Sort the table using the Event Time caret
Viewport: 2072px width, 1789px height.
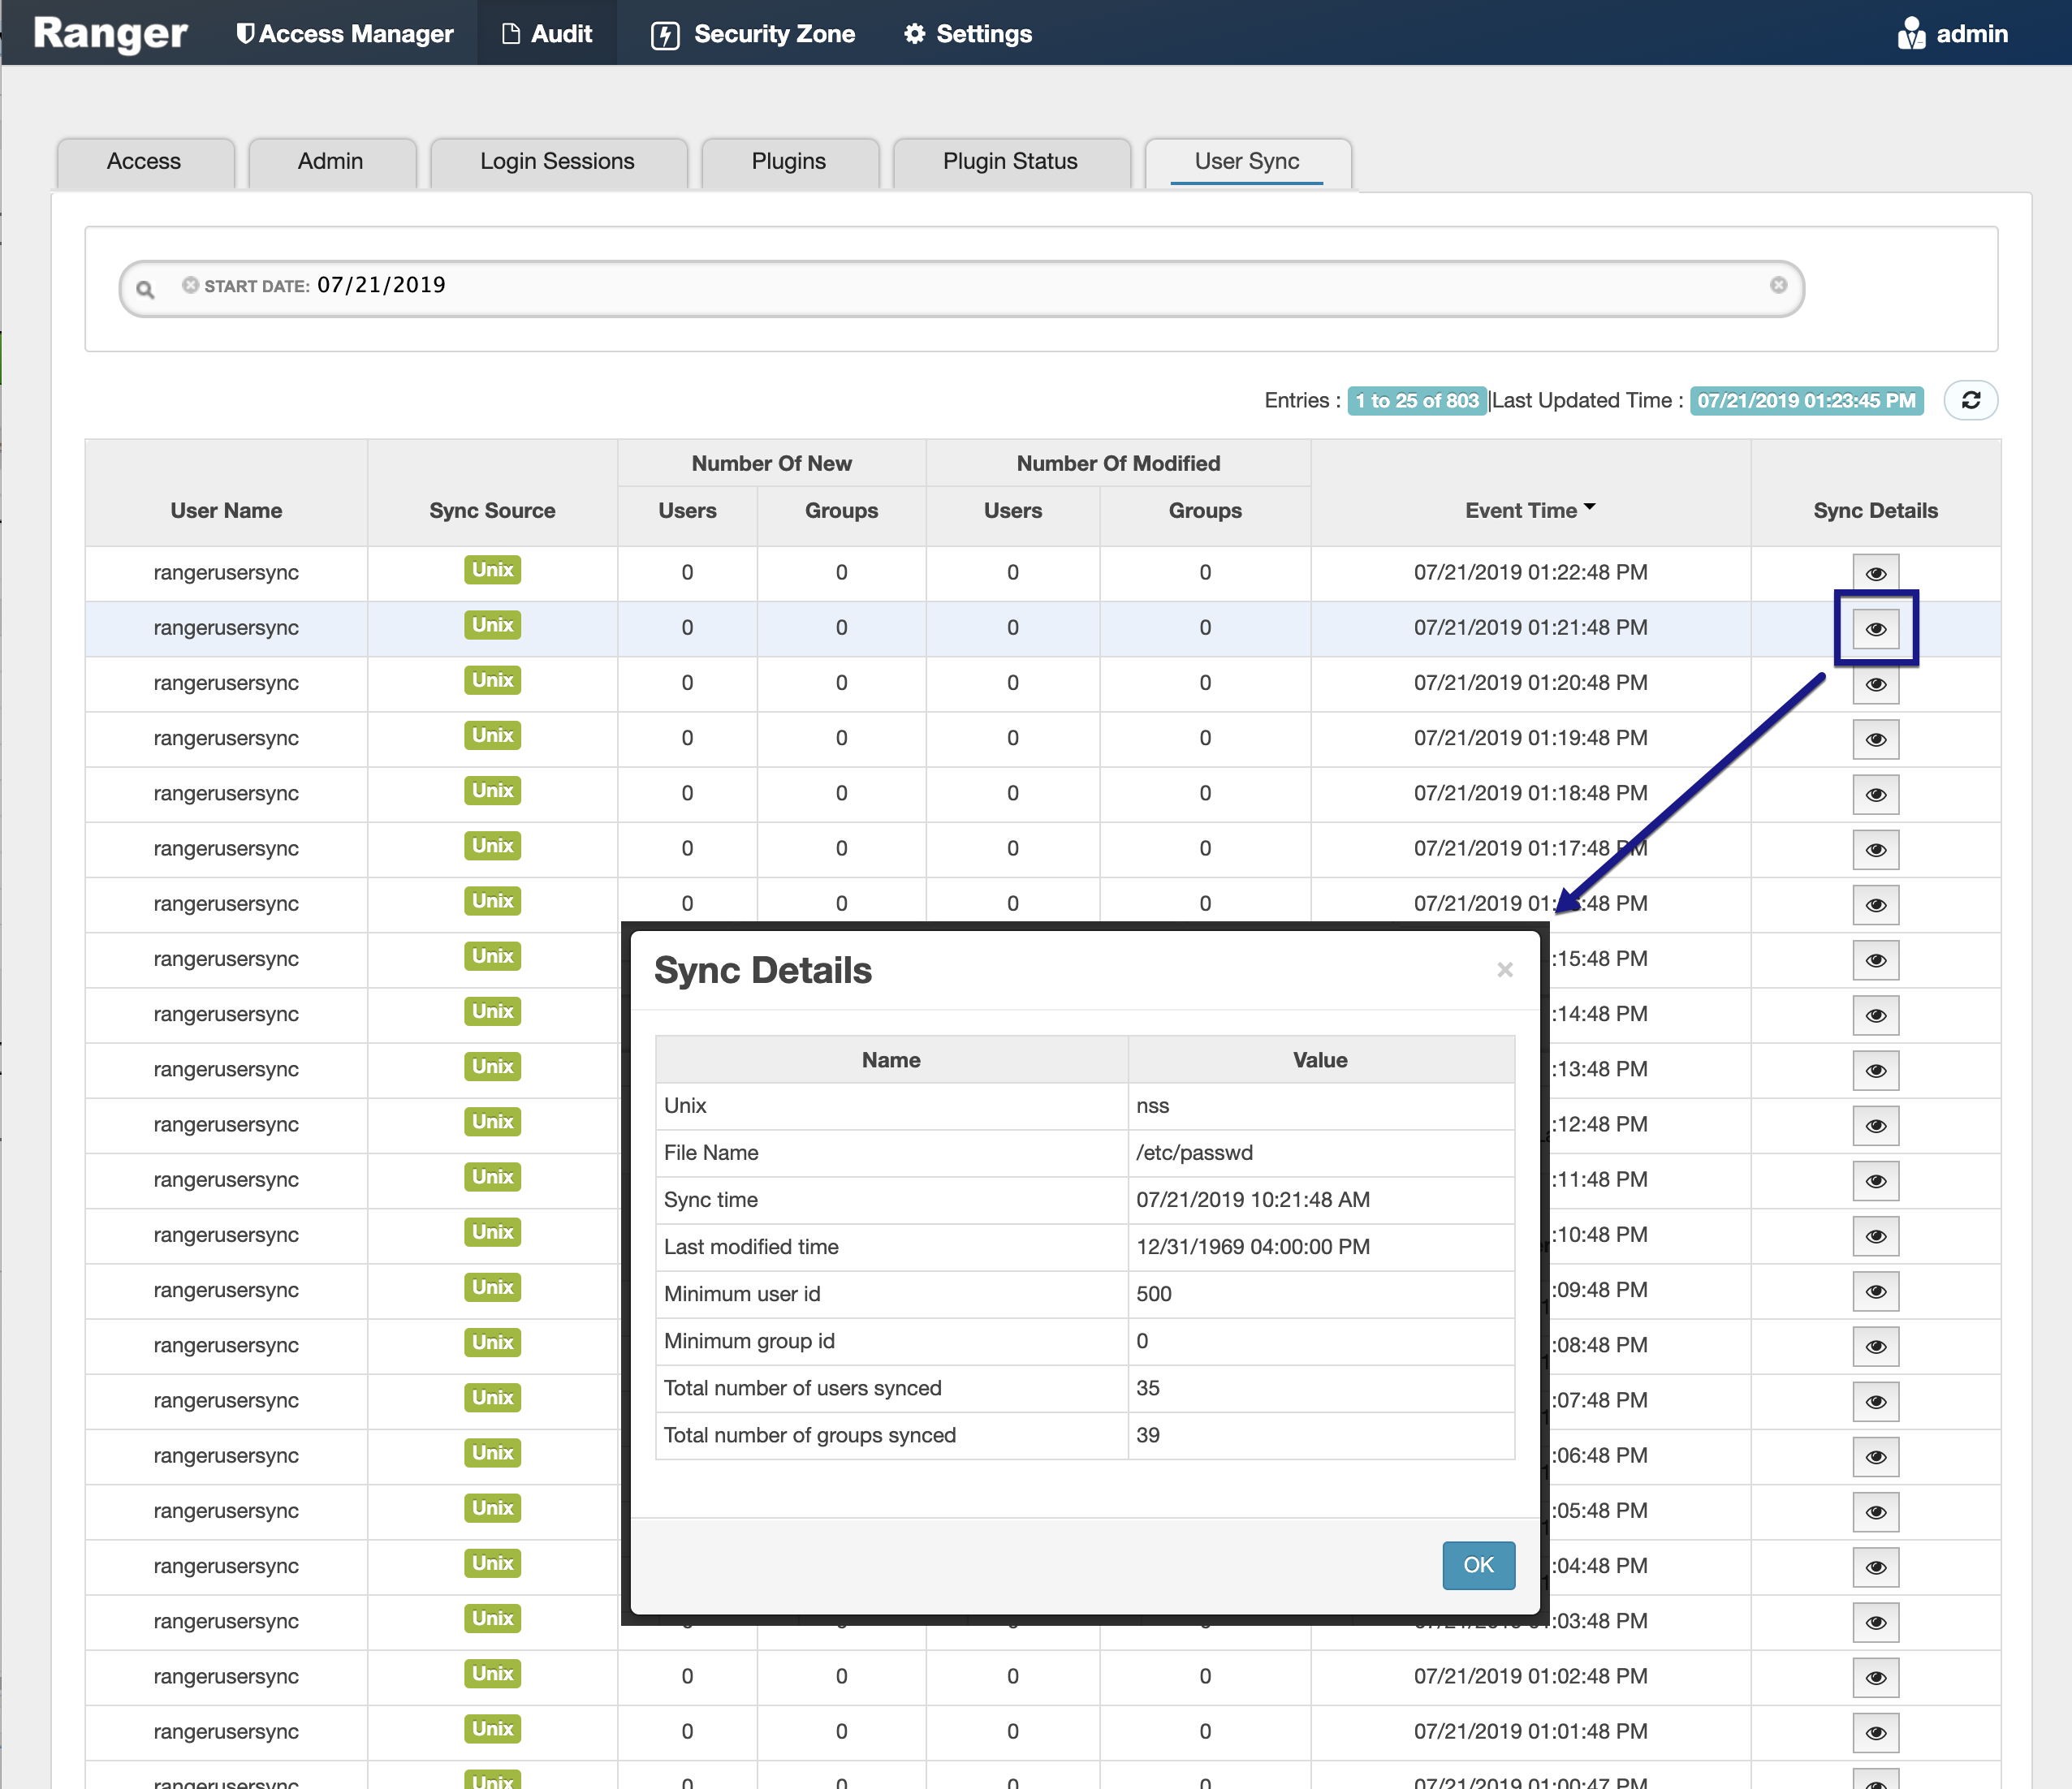[x=1591, y=506]
